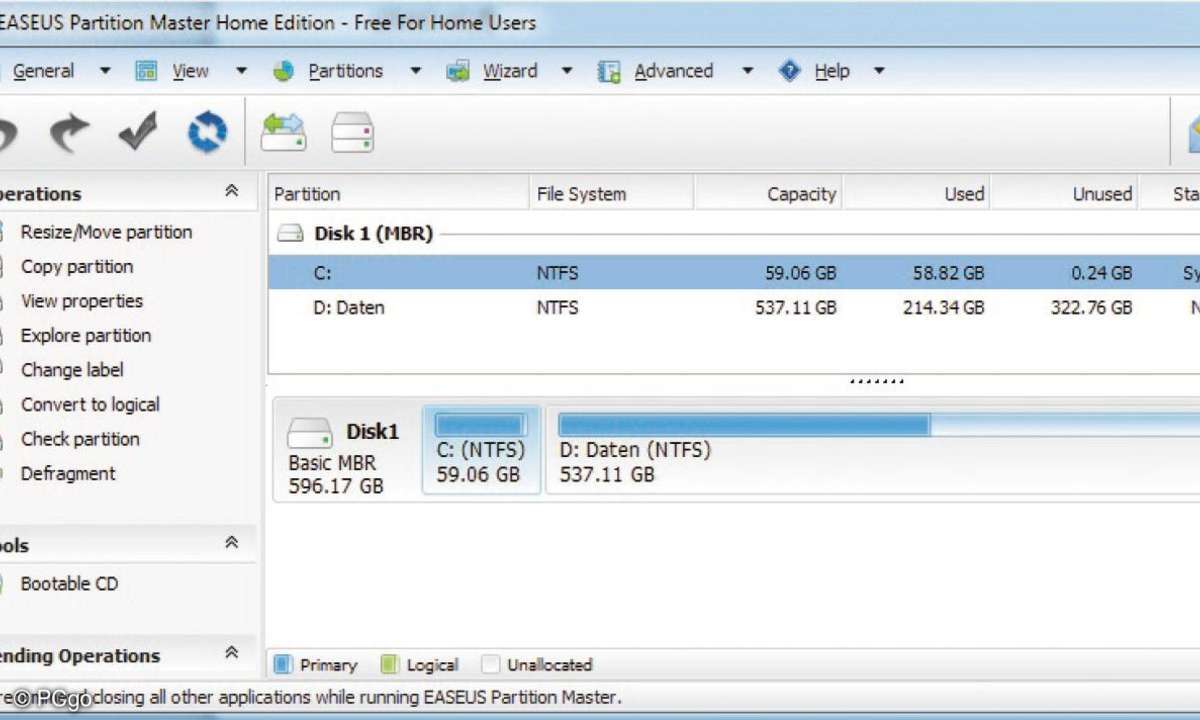The height and width of the screenshot is (720, 1200).
Task: Choose Copy partition in the sidebar
Action: [77, 267]
